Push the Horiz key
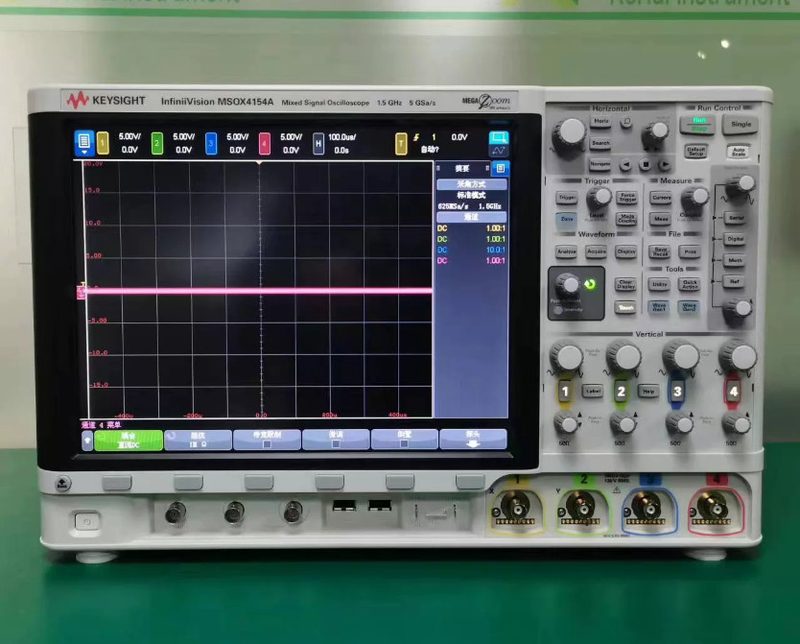This screenshot has height=644, width=800. tap(602, 121)
